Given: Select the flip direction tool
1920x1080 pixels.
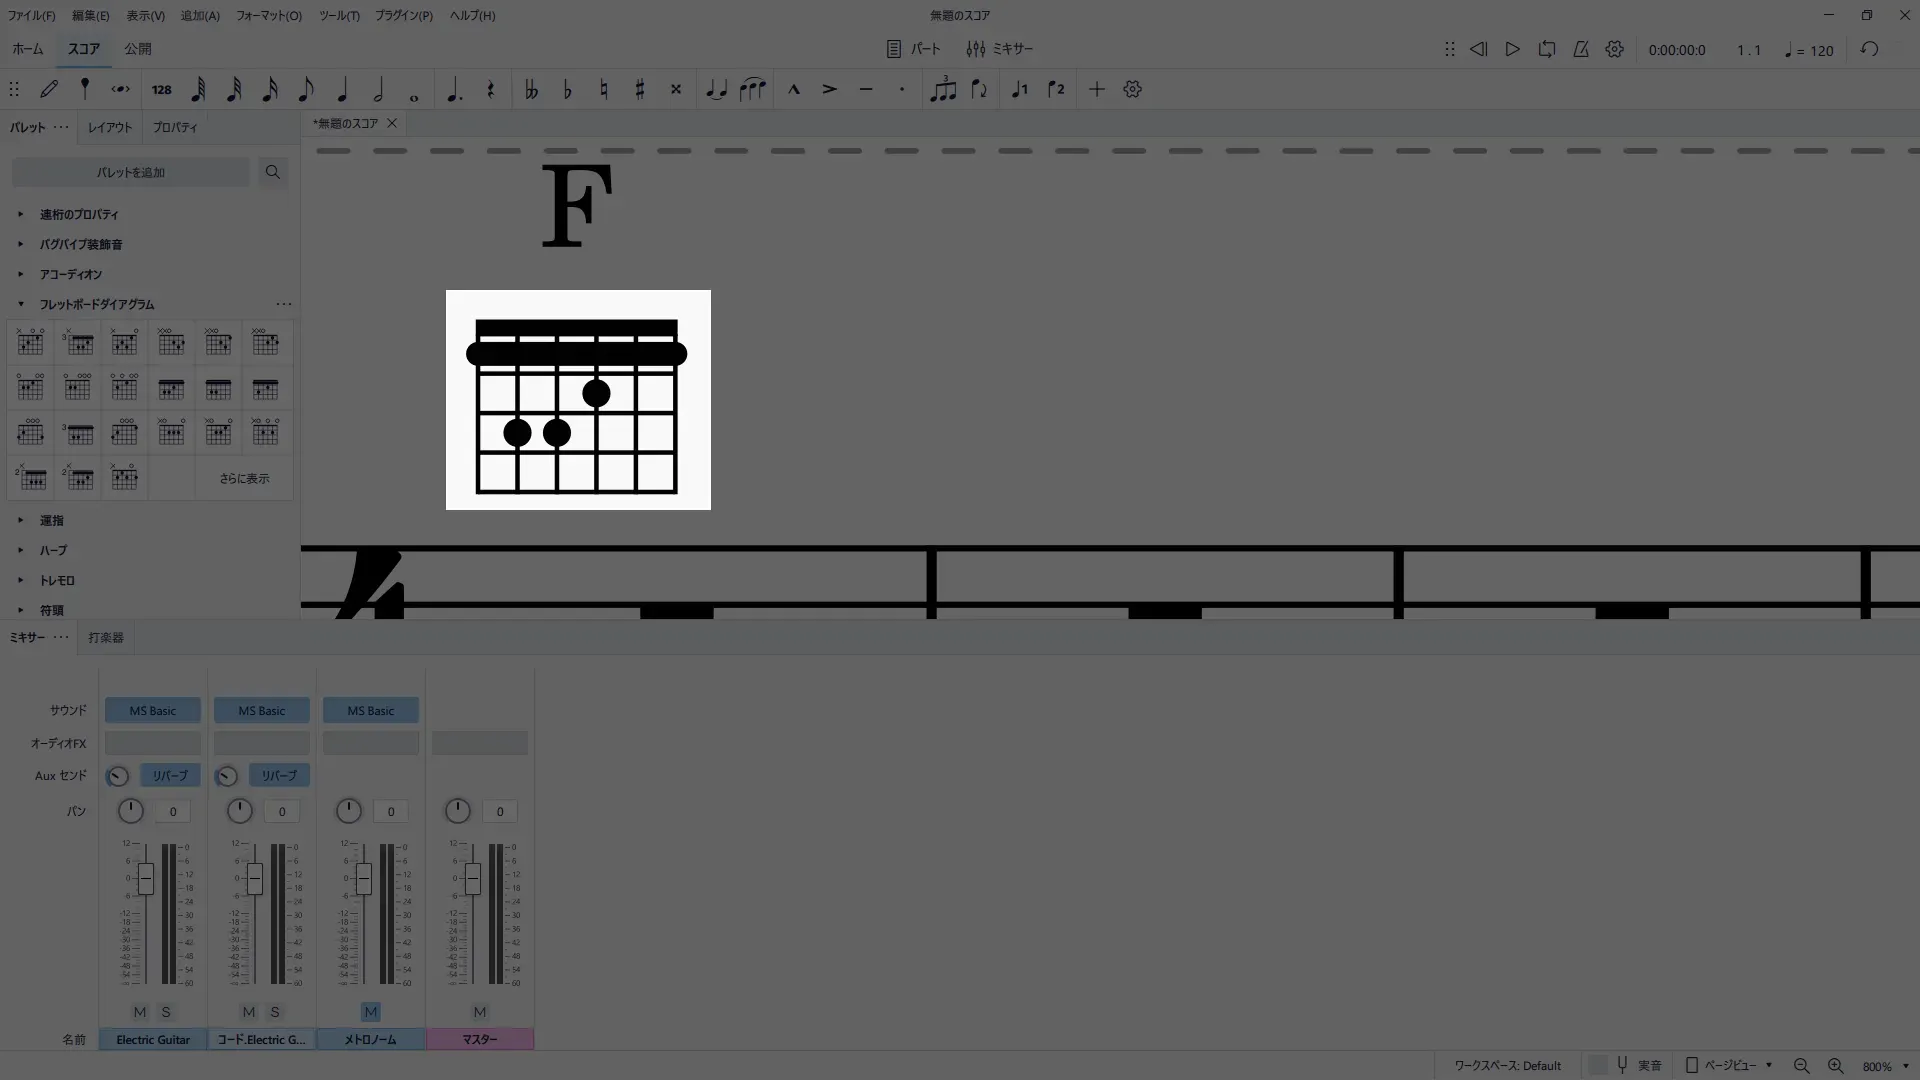Looking at the screenshot, I should click(979, 89).
